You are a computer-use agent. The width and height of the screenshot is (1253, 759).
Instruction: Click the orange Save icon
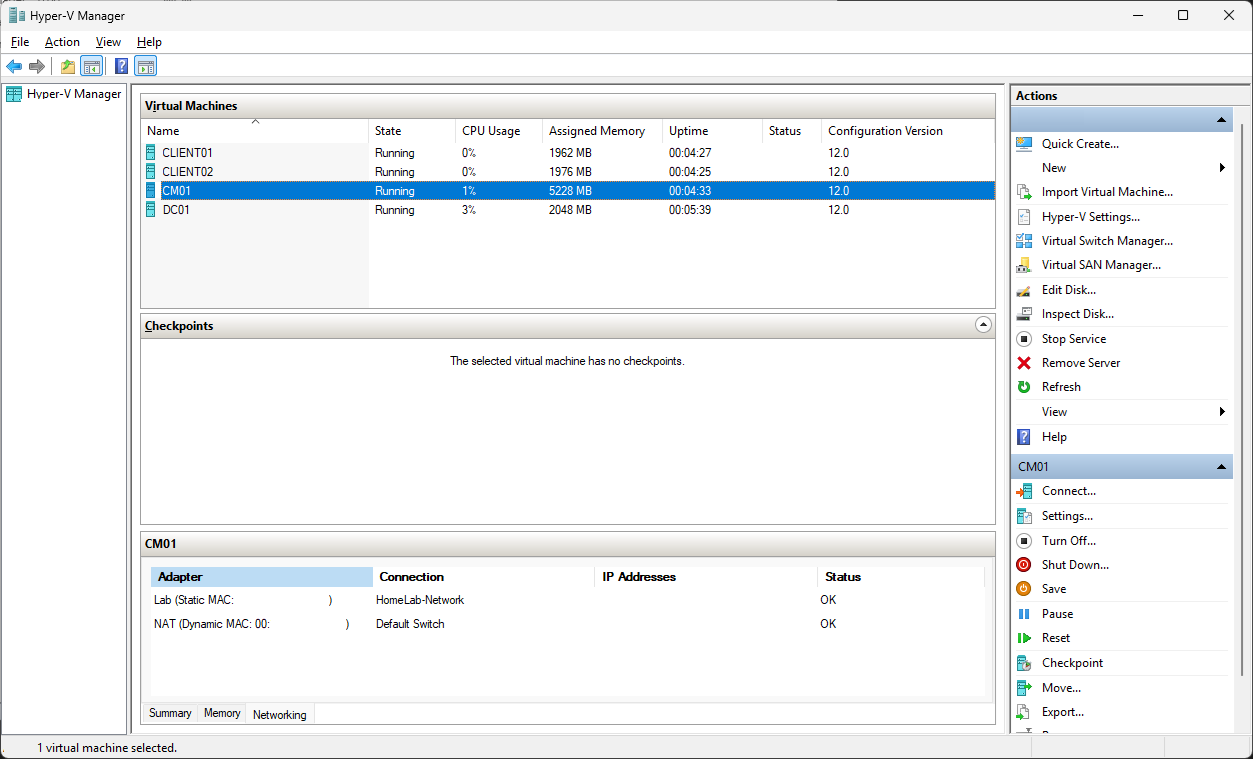[1024, 589]
